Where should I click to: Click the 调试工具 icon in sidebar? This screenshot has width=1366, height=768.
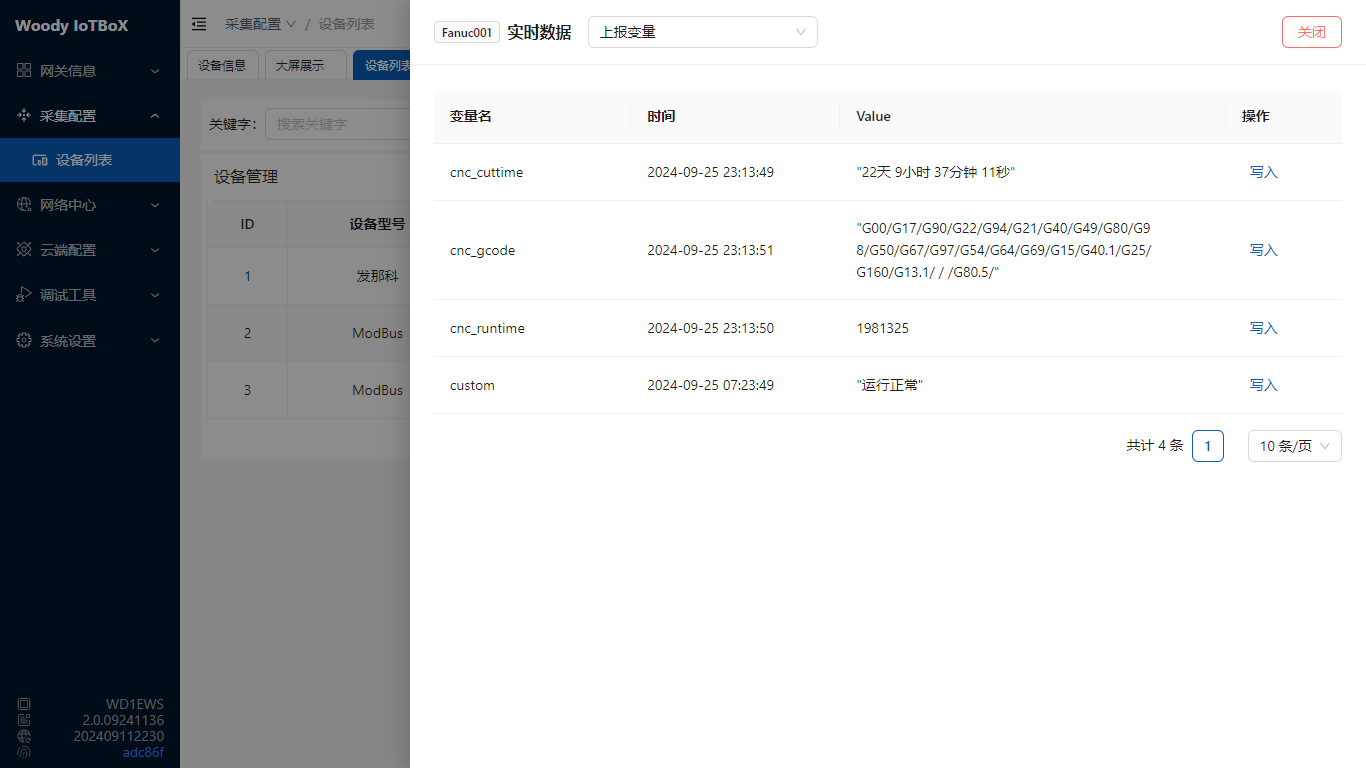[24, 295]
